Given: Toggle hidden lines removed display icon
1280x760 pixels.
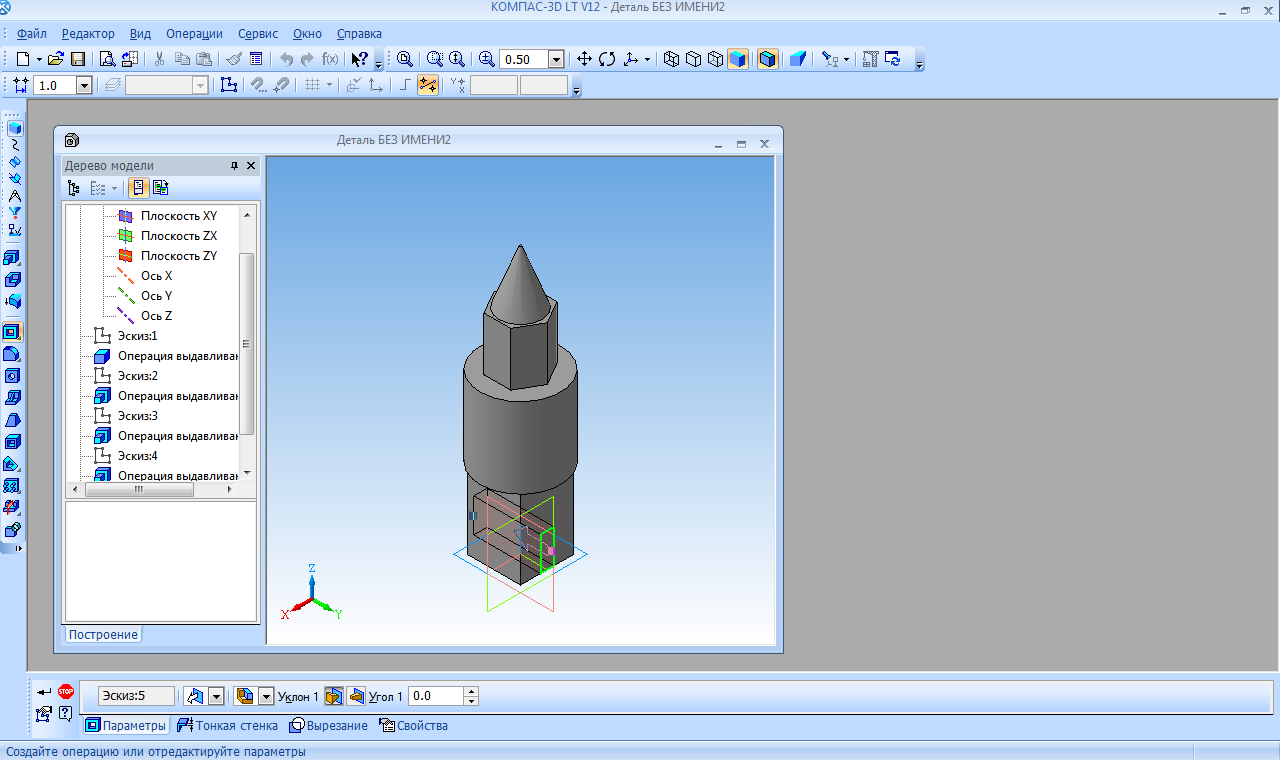Looking at the screenshot, I should (693, 59).
